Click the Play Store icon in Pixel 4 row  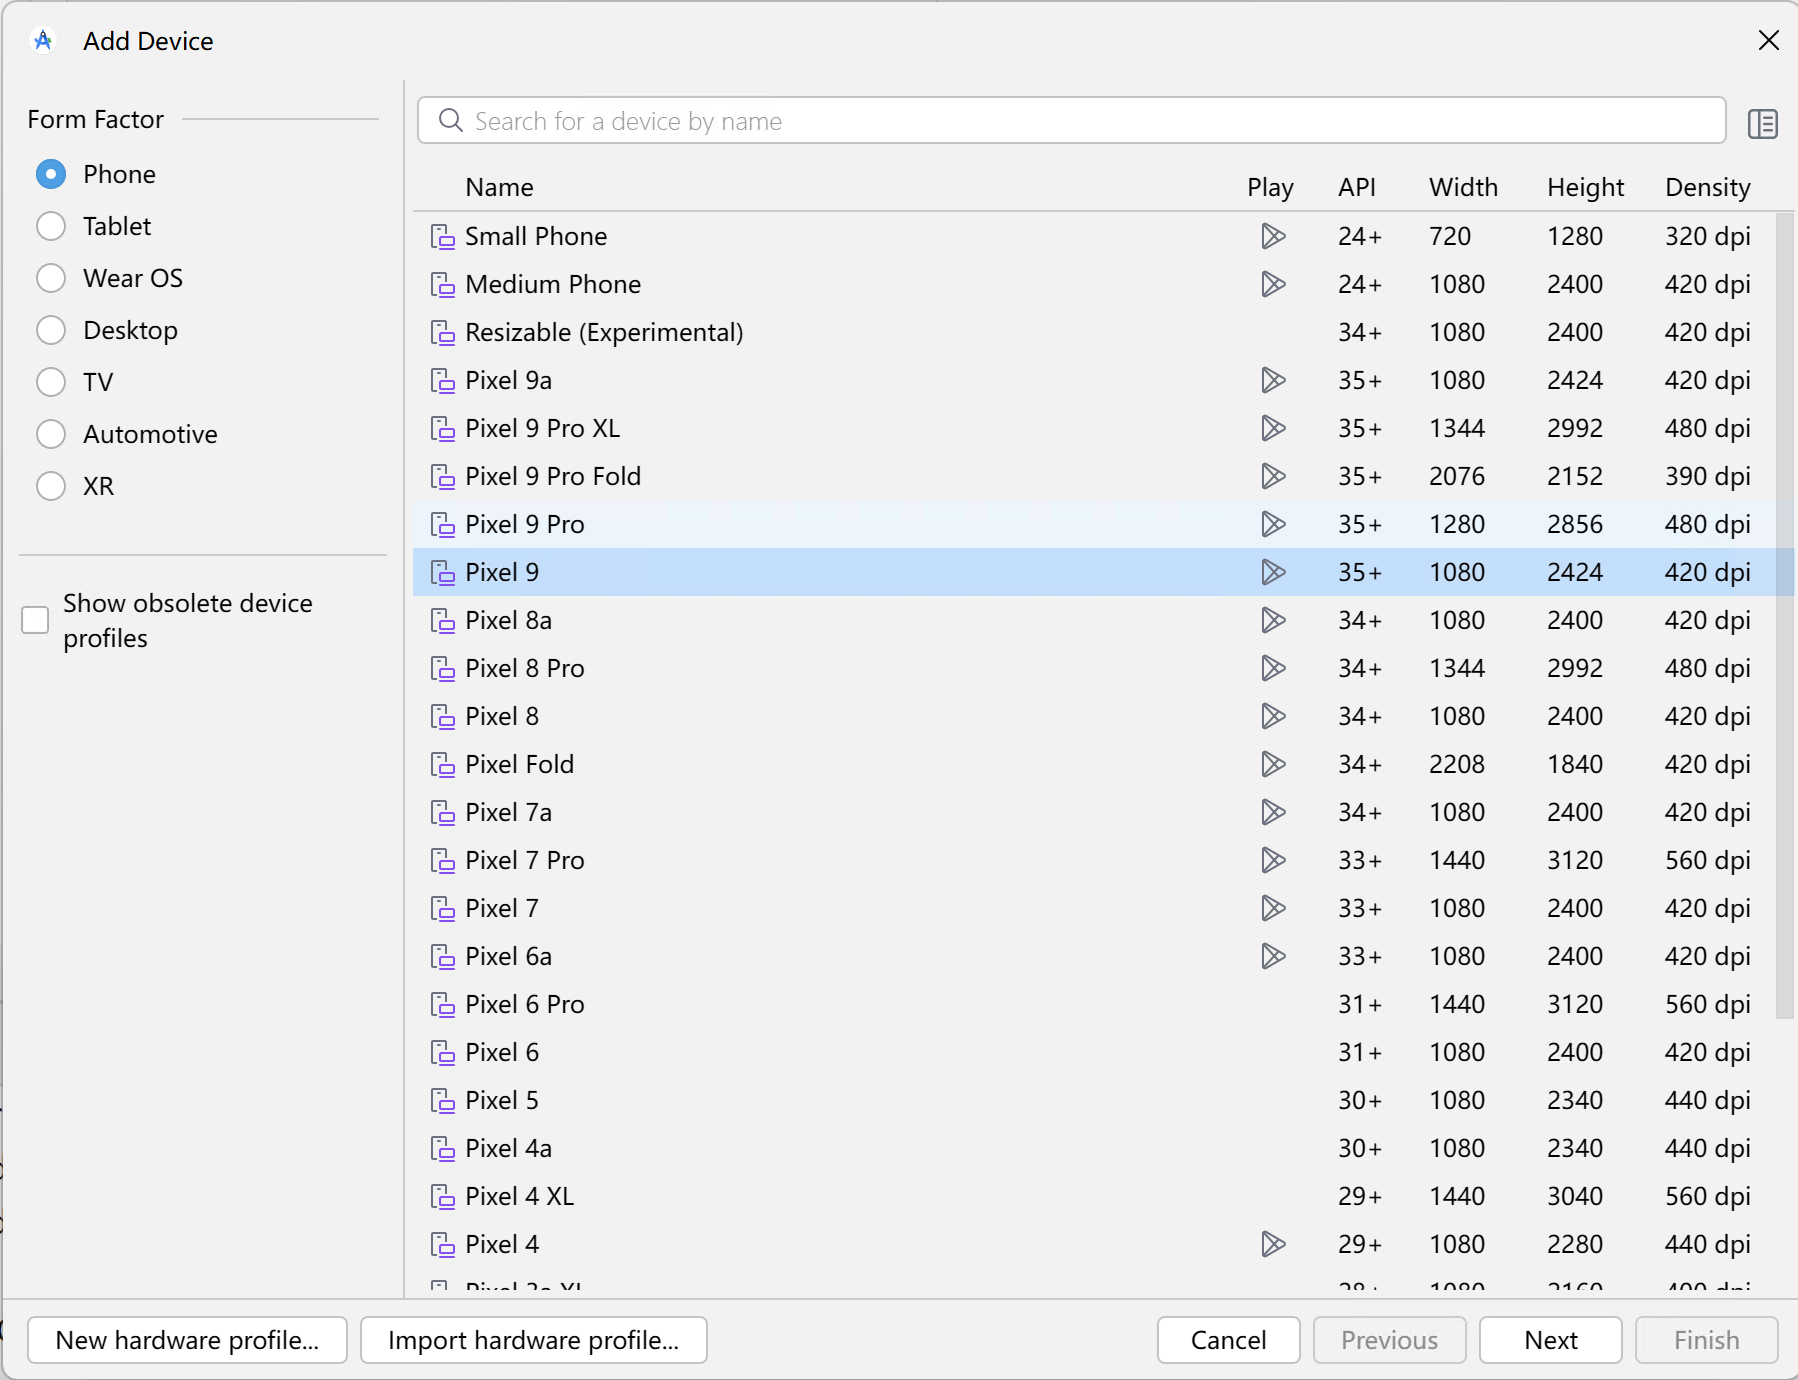(x=1273, y=1244)
